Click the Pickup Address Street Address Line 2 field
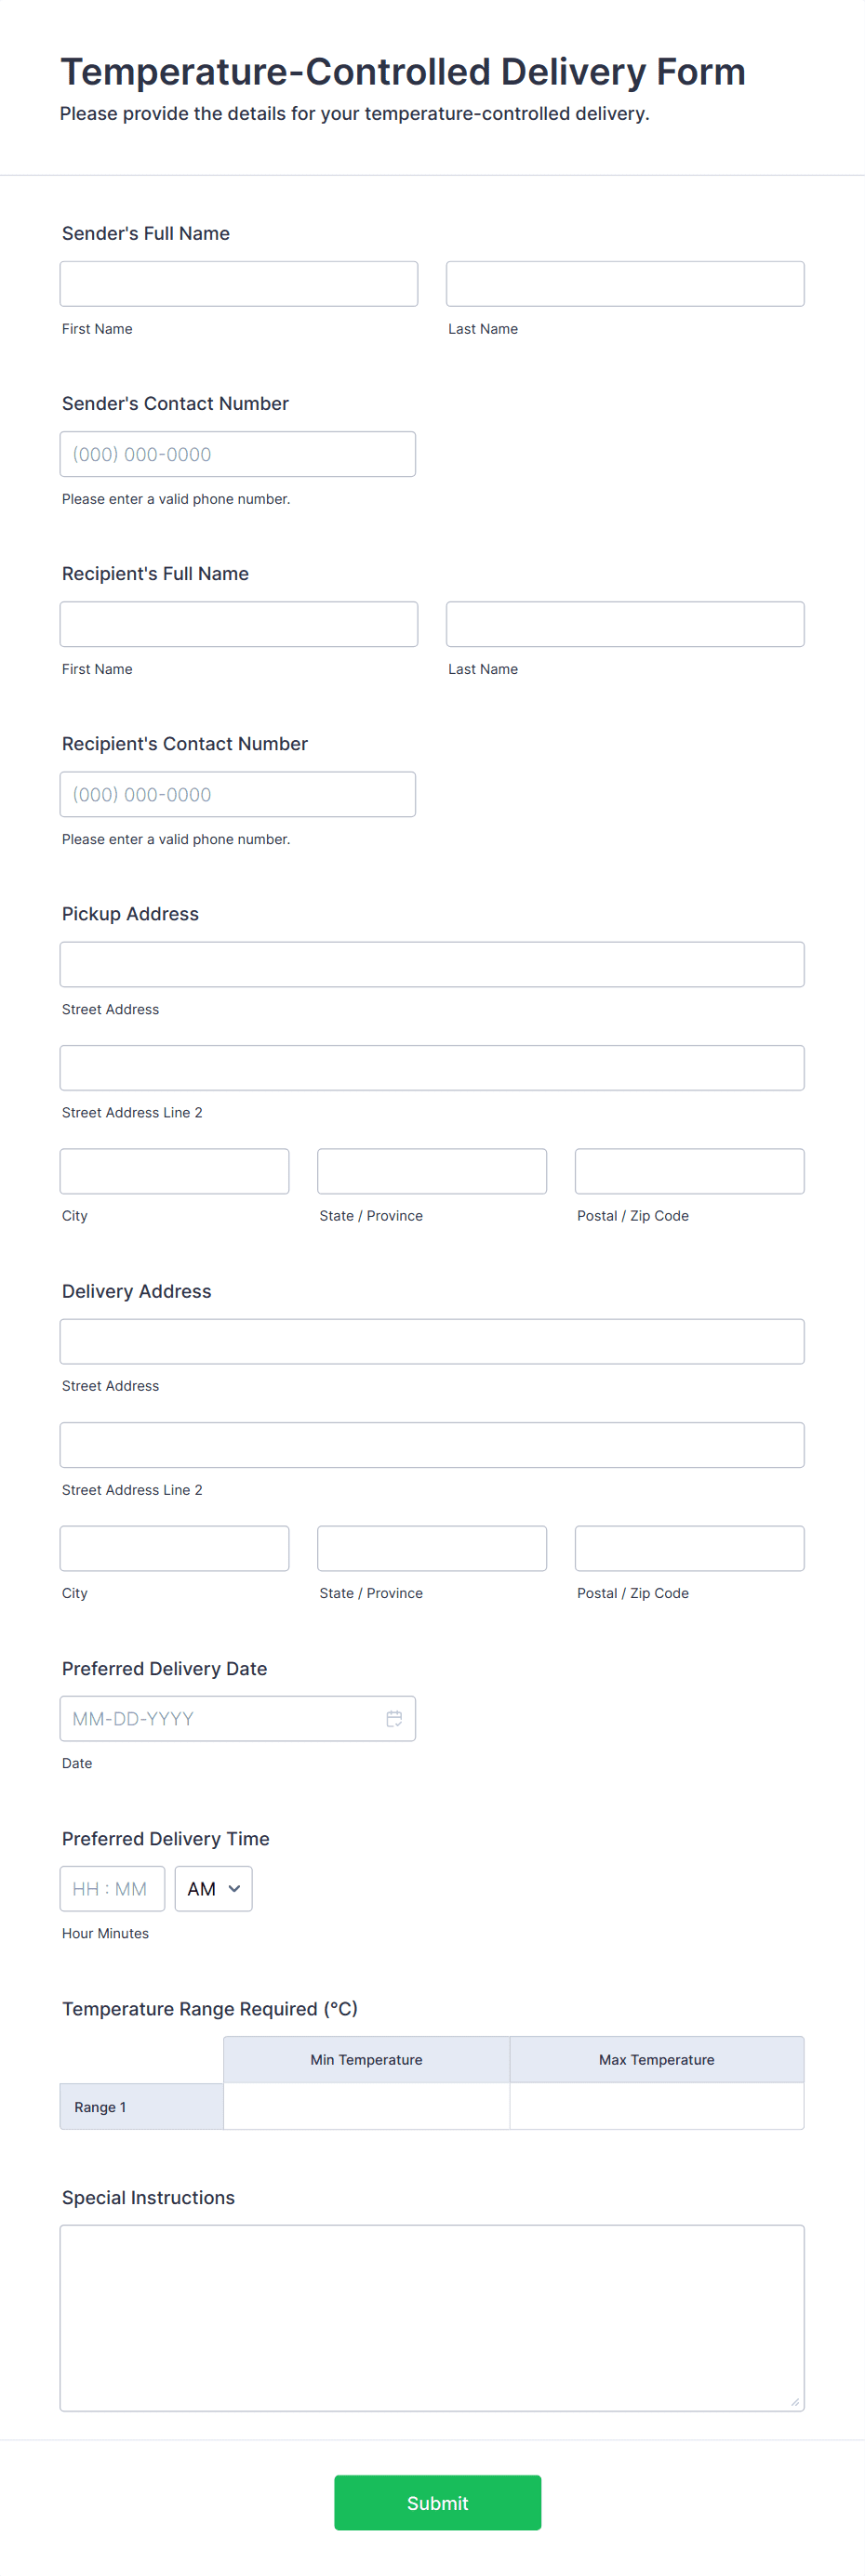This screenshot has height=2576, width=865. tap(432, 1067)
